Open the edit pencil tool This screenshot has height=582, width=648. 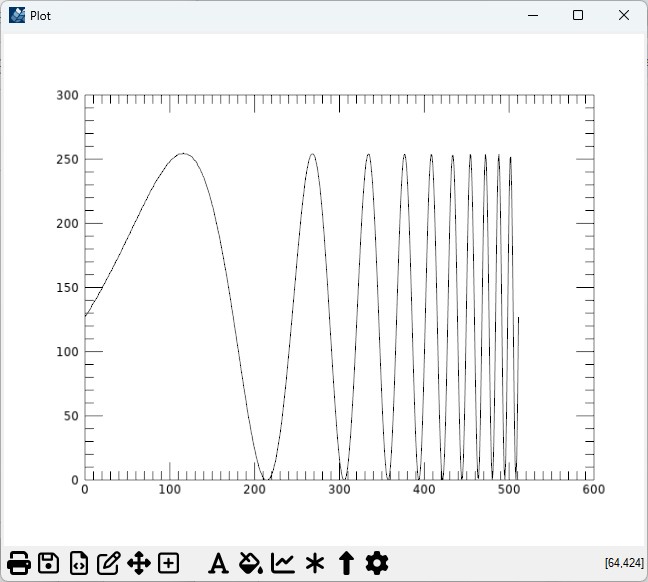point(108,563)
